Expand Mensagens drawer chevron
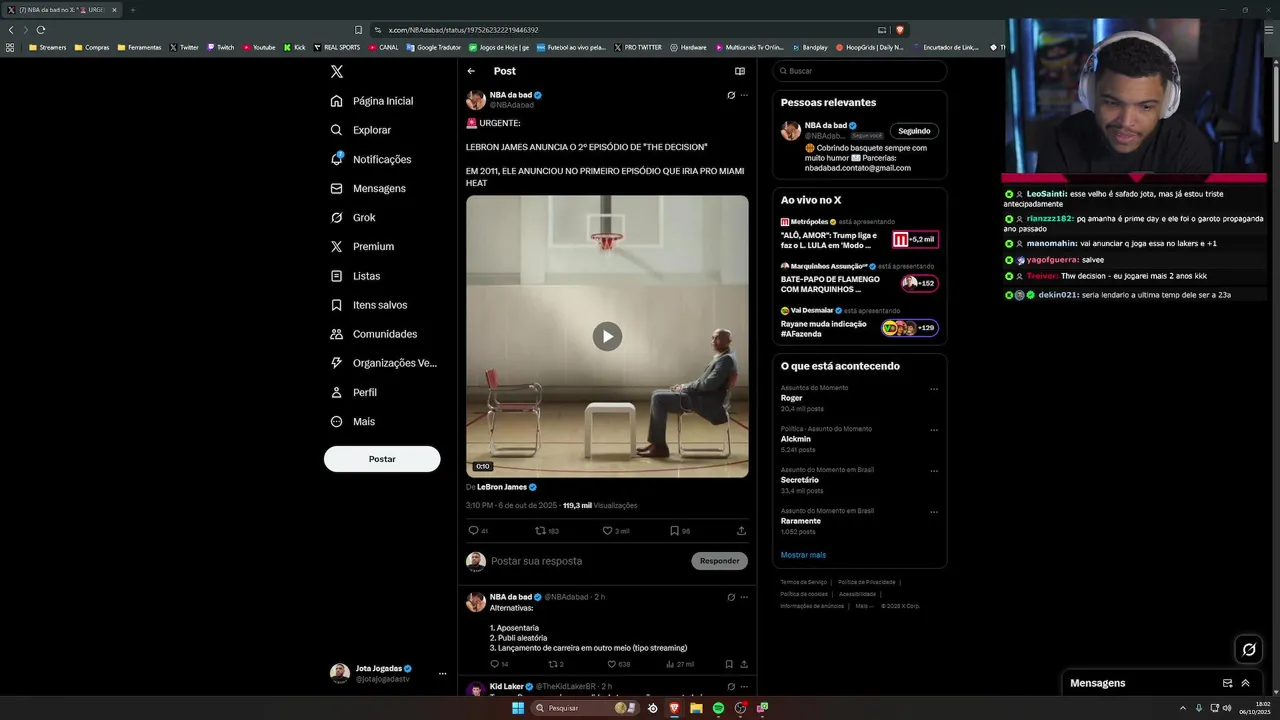The image size is (1280, 720). [1245, 683]
